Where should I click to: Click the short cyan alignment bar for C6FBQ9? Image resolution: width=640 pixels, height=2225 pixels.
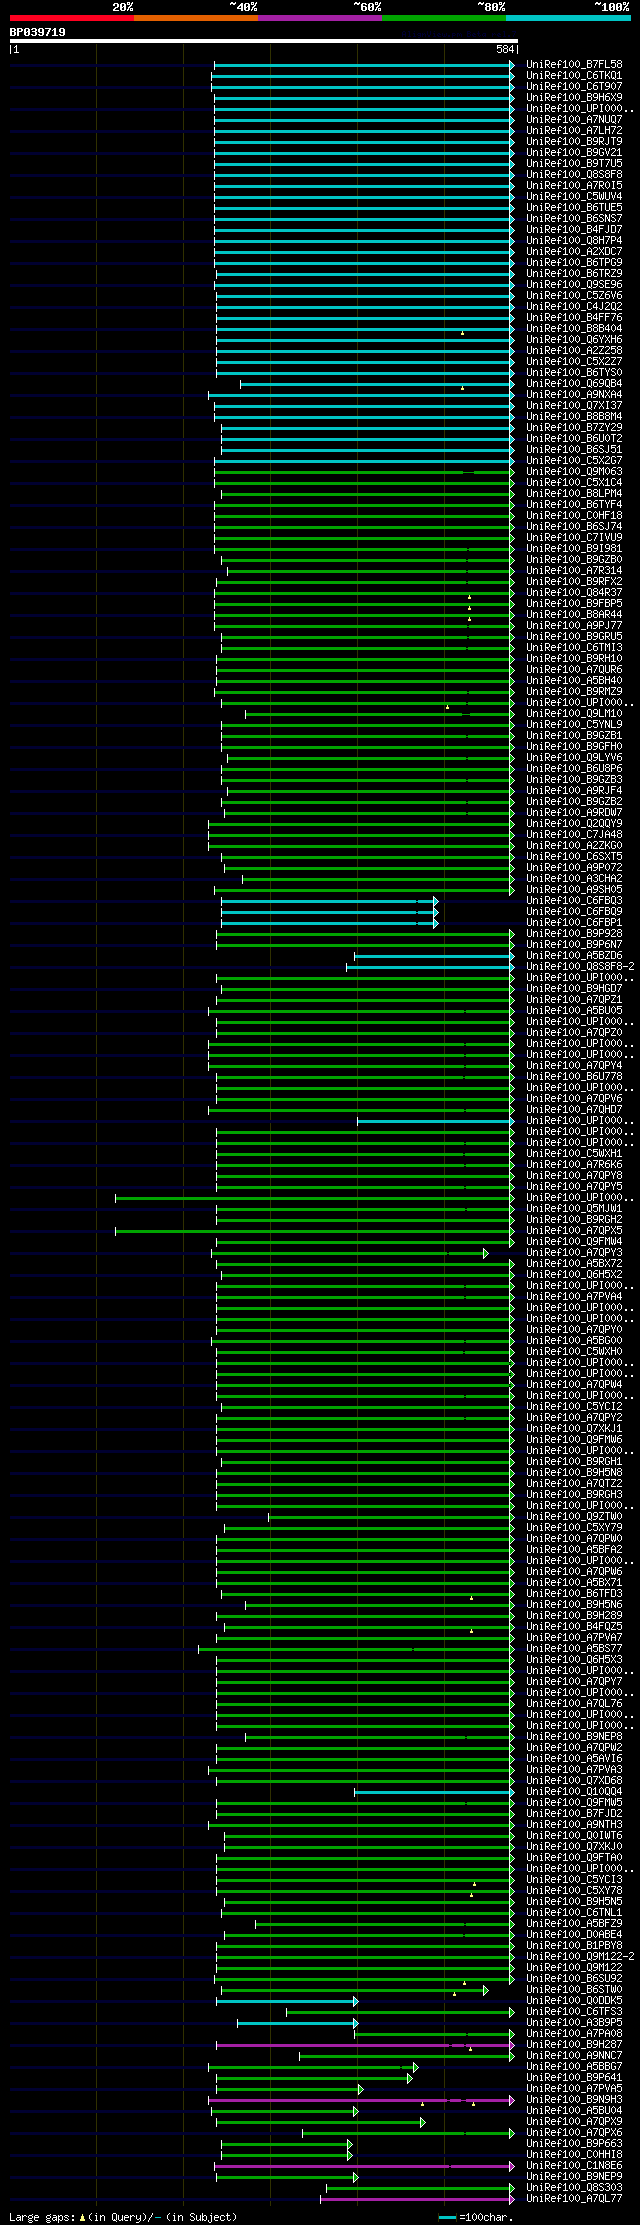pos(329,912)
